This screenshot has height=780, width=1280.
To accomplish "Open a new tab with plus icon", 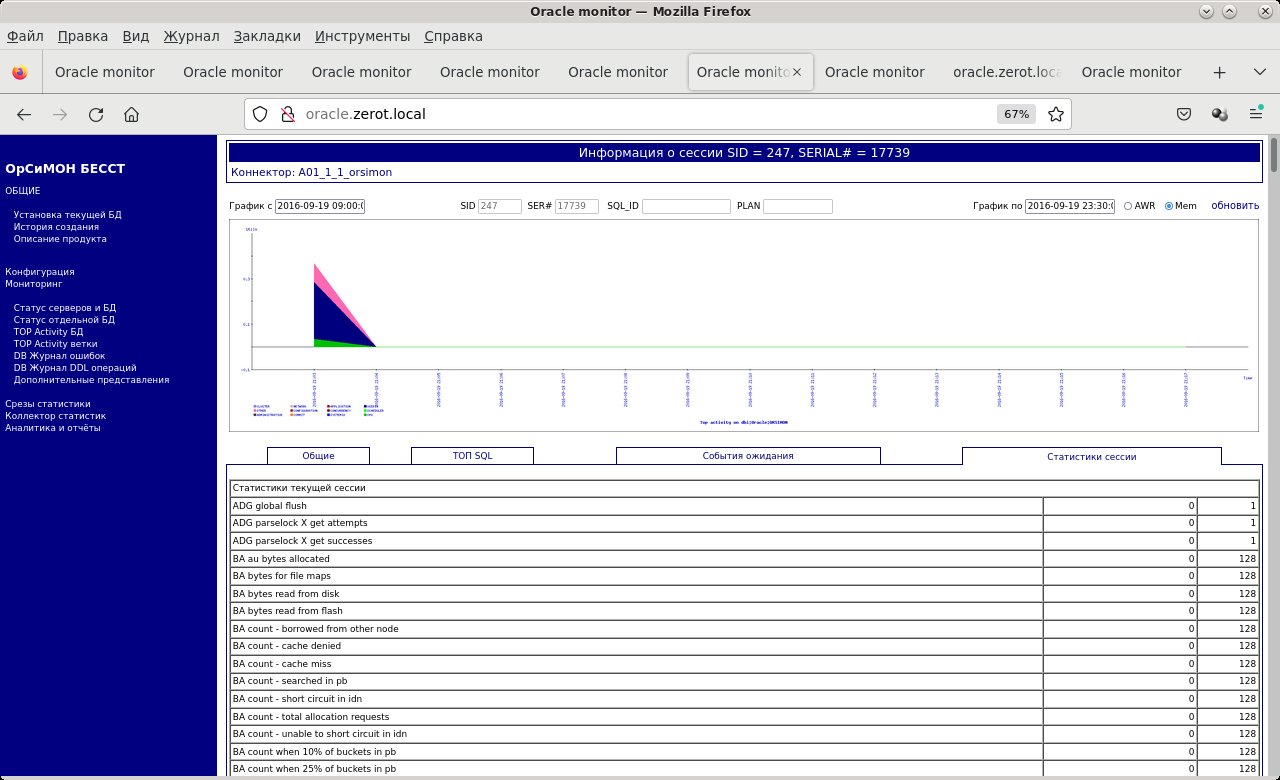I will click(x=1219, y=72).
